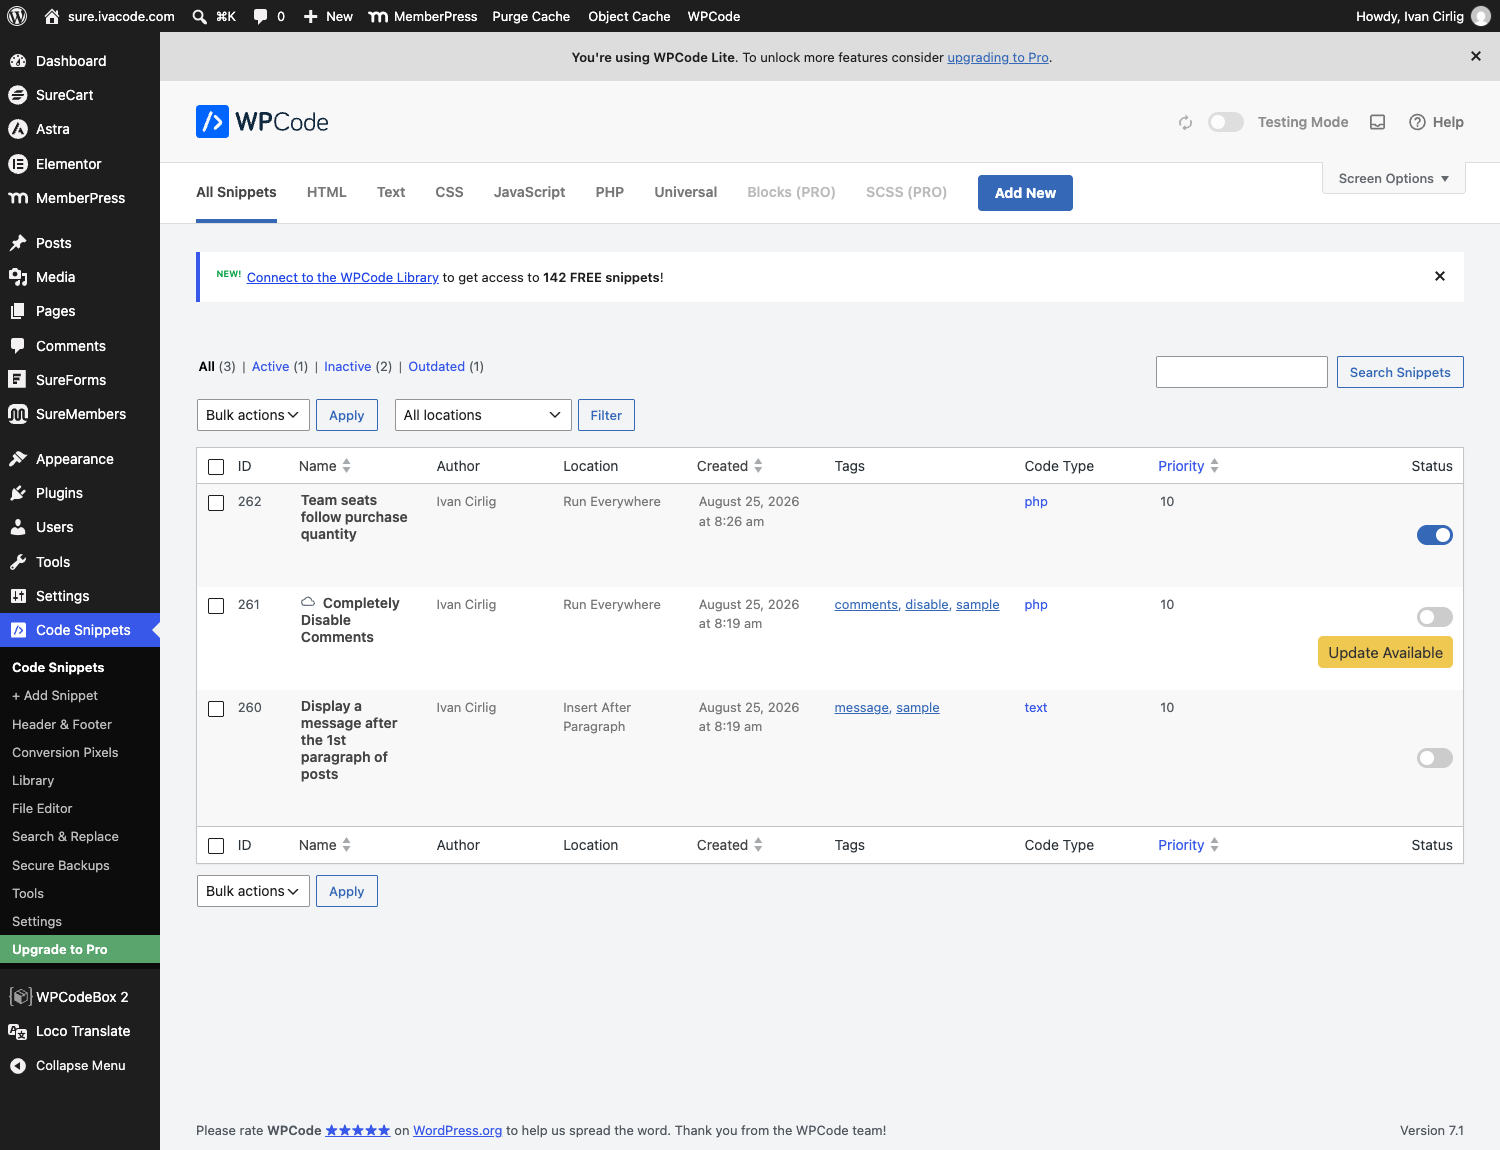The height and width of the screenshot is (1150, 1500).
Task: Expand Screen Options panel
Action: pyautogui.click(x=1394, y=178)
